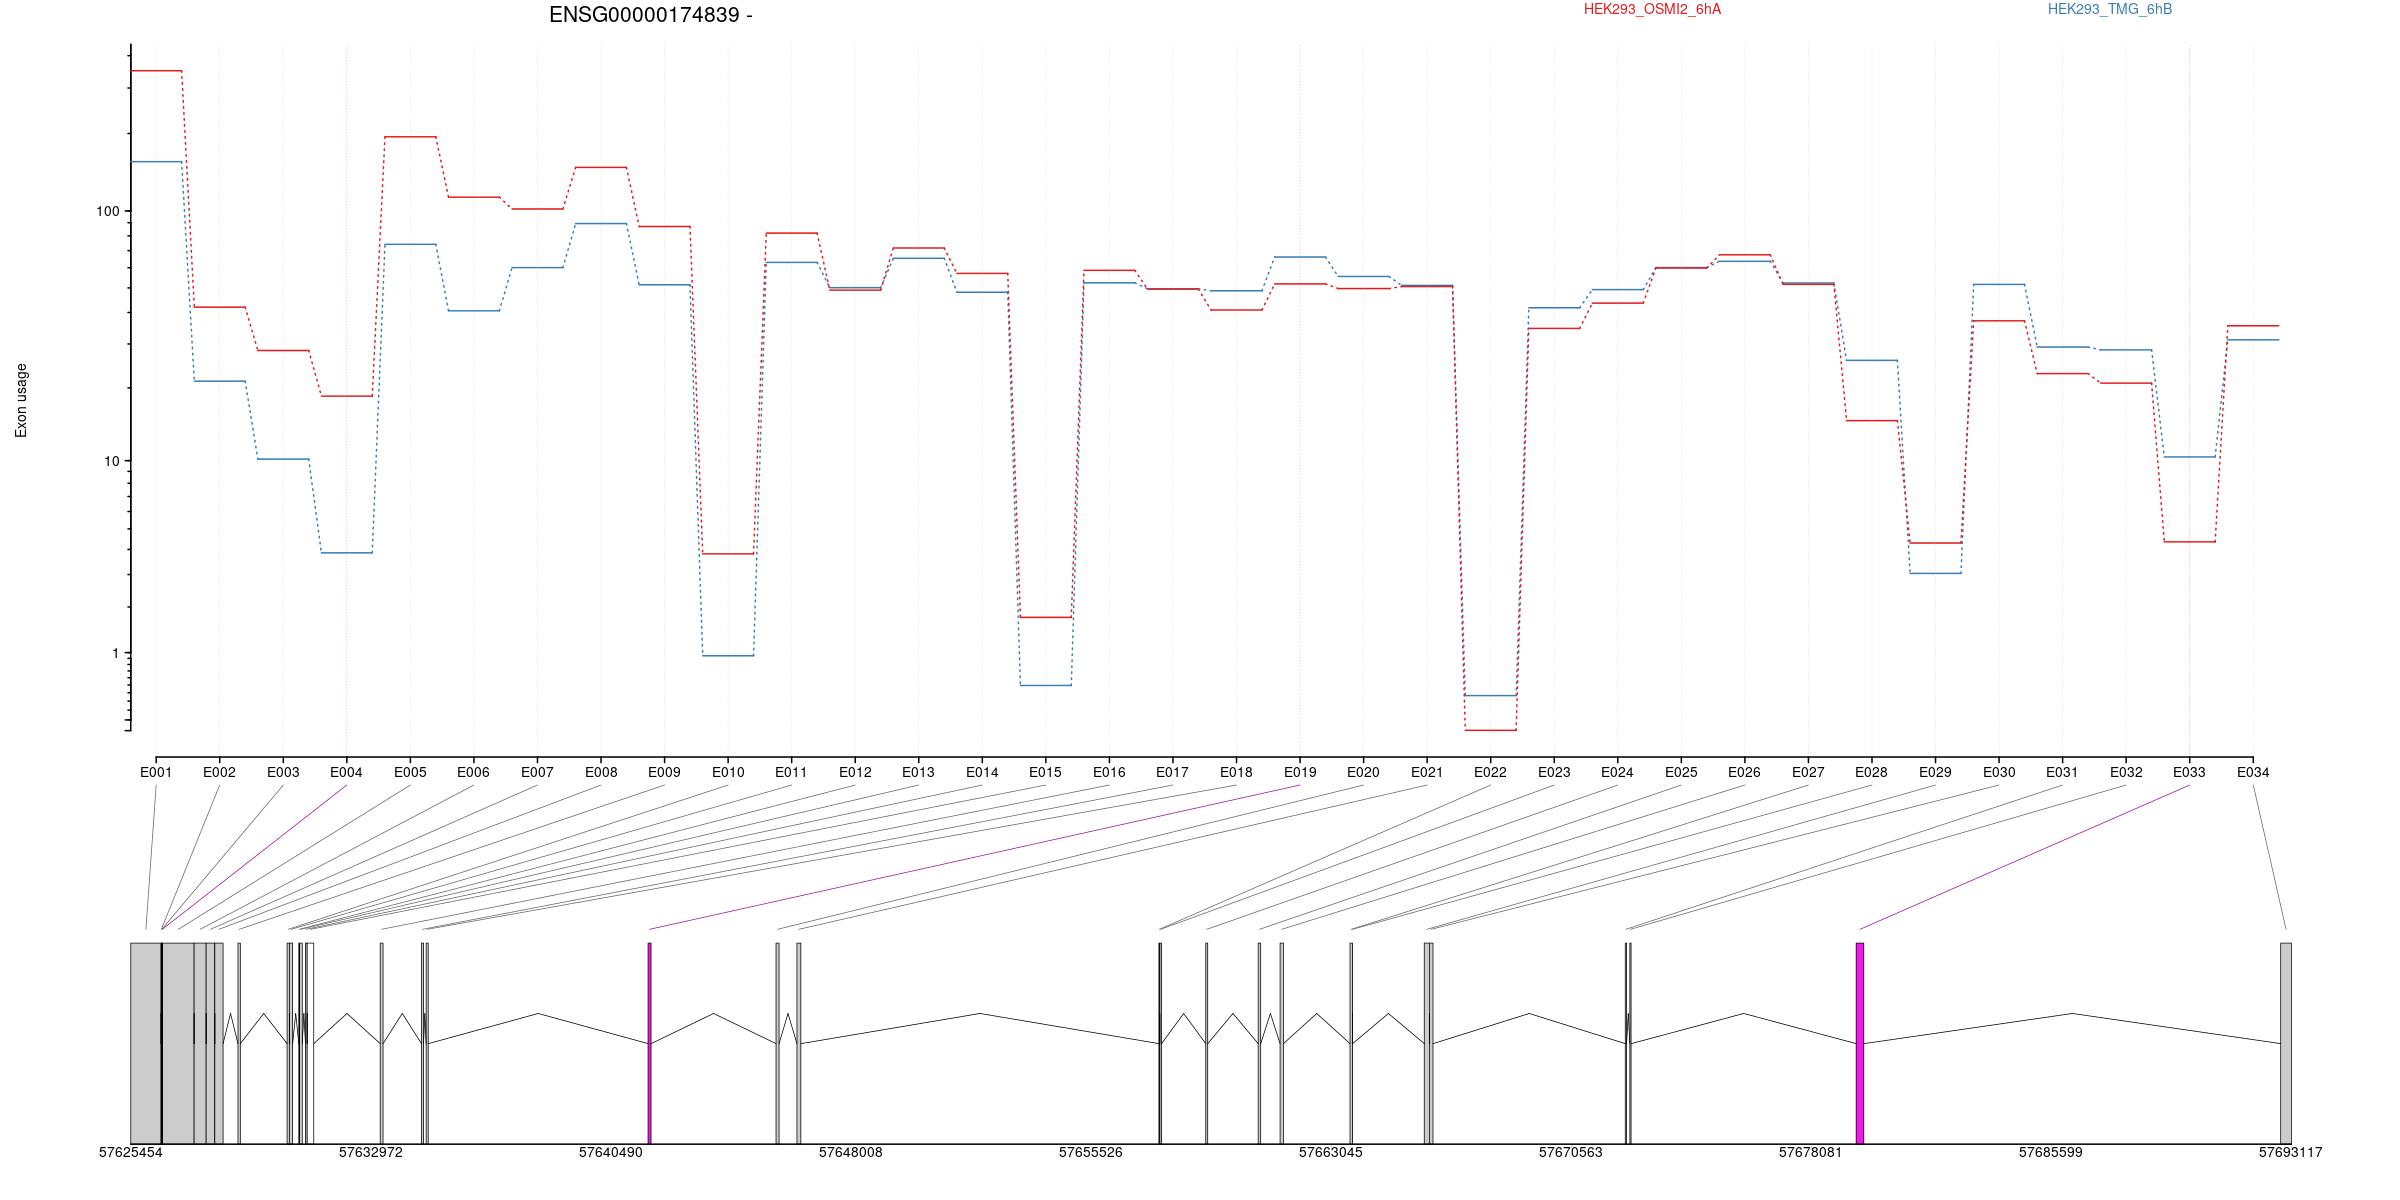The image size is (2400, 1200).
Task: Click the E028 exon label
Action: point(1871,772)
